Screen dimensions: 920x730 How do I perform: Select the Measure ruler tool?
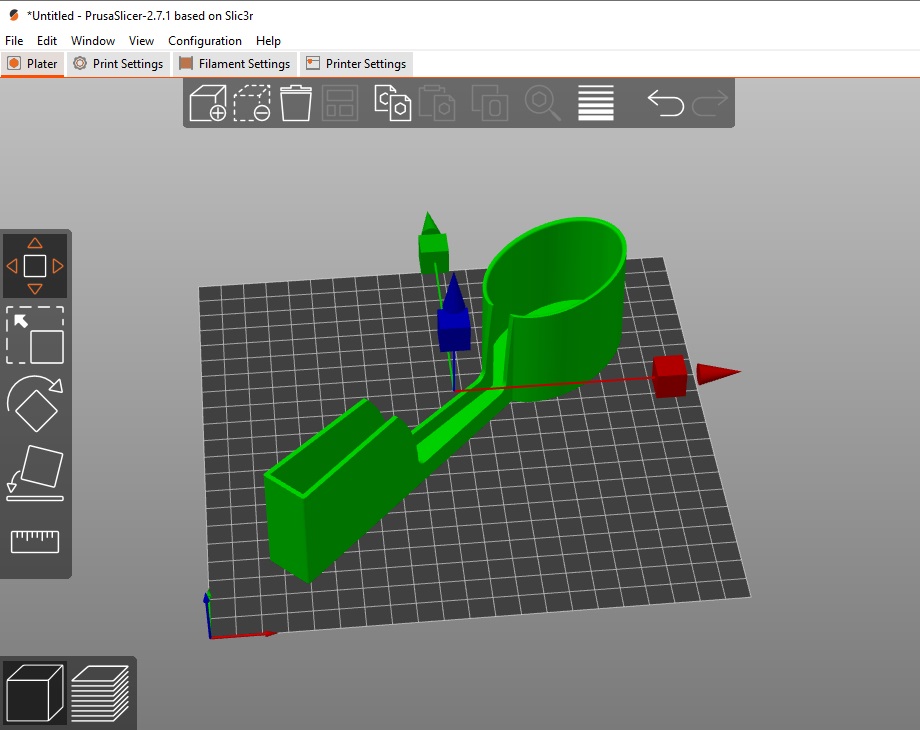point(35,541)
